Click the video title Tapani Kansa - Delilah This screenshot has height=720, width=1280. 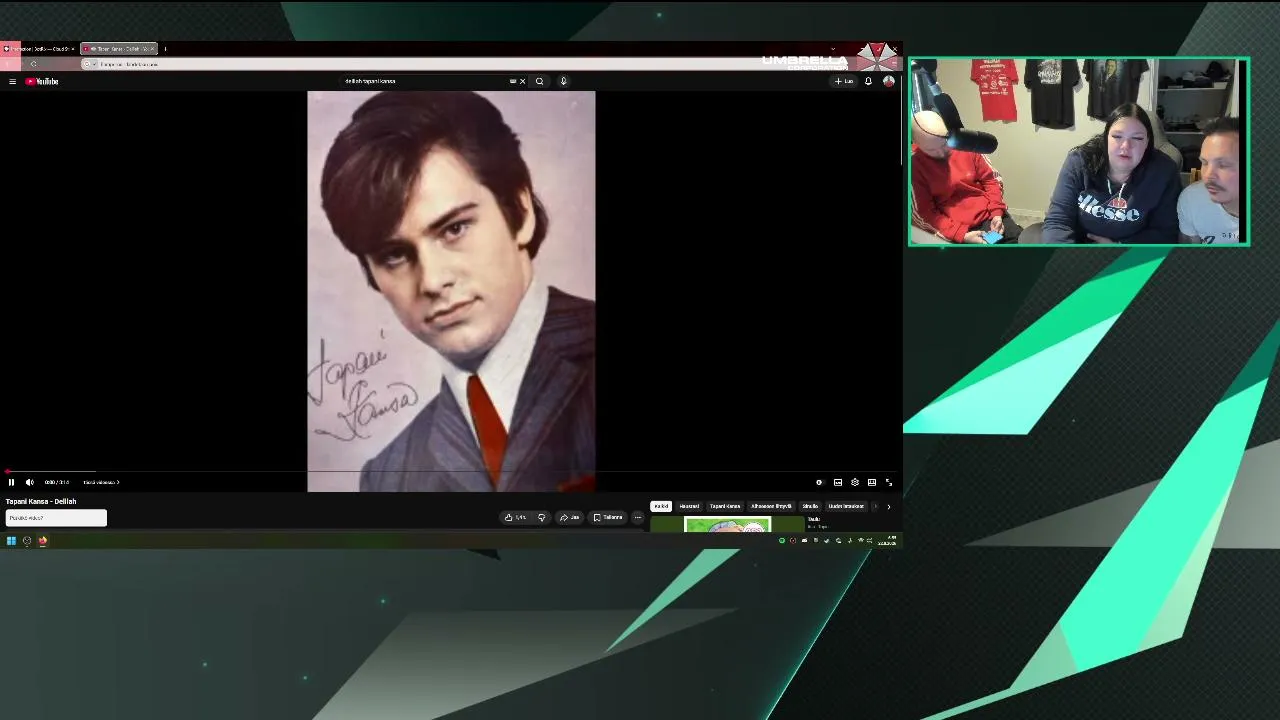[41, 501]
